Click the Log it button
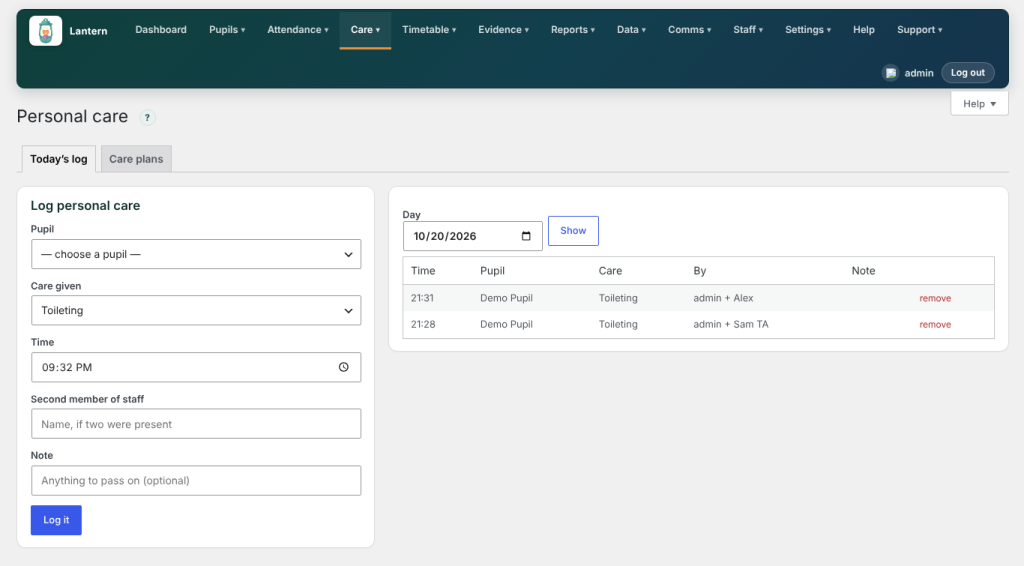Screen dimensions: 1024x566 pos(56,520)
